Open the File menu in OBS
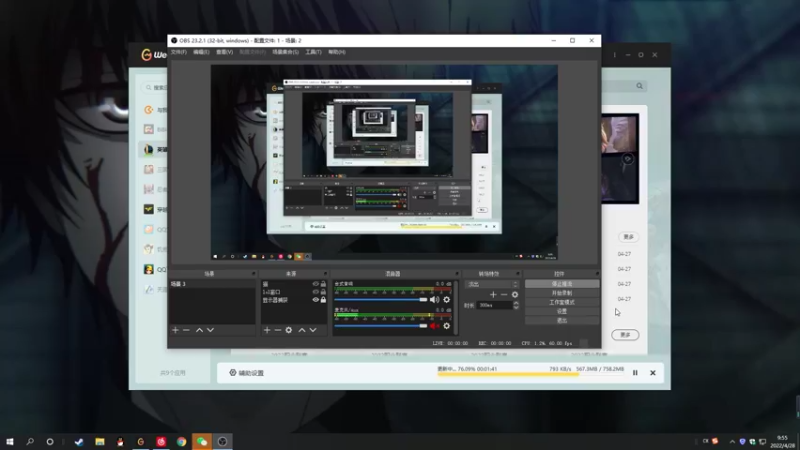The height and width of the screenshot is (450, 800). 179,52
